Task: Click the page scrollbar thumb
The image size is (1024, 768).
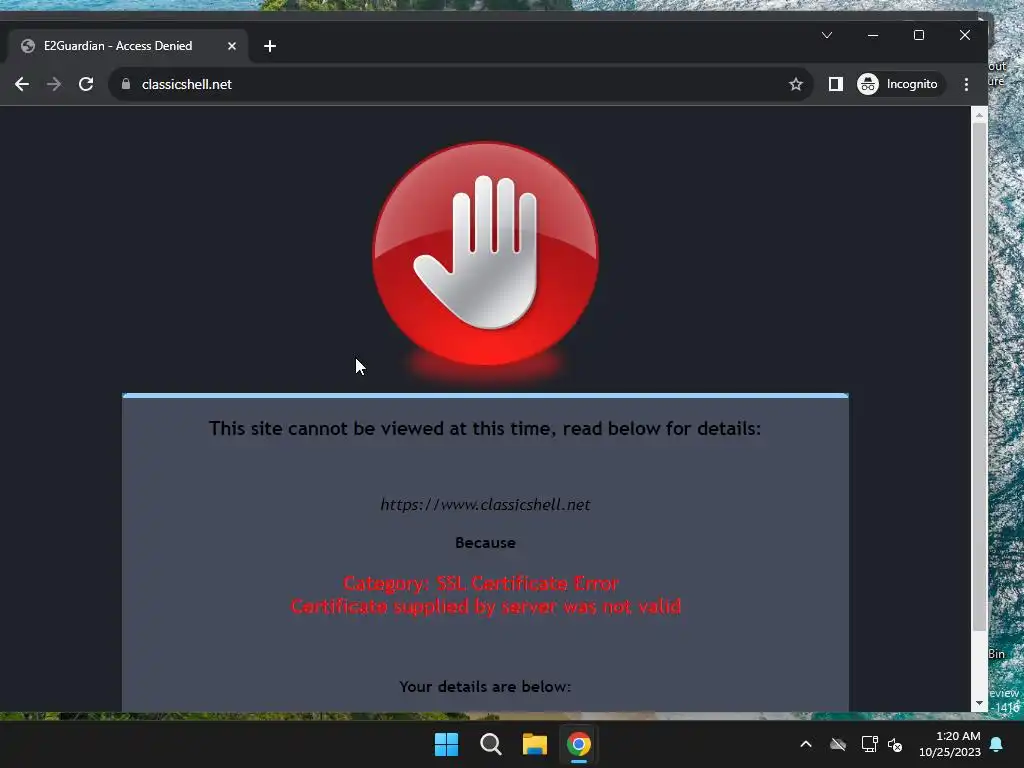Action: coord(979,377)
